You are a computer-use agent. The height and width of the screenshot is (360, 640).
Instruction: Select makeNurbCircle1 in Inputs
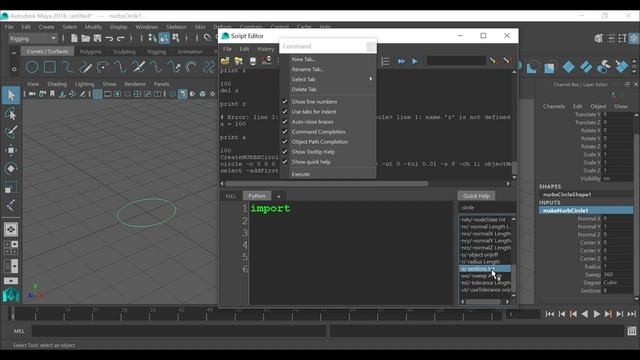coord(586,211)
